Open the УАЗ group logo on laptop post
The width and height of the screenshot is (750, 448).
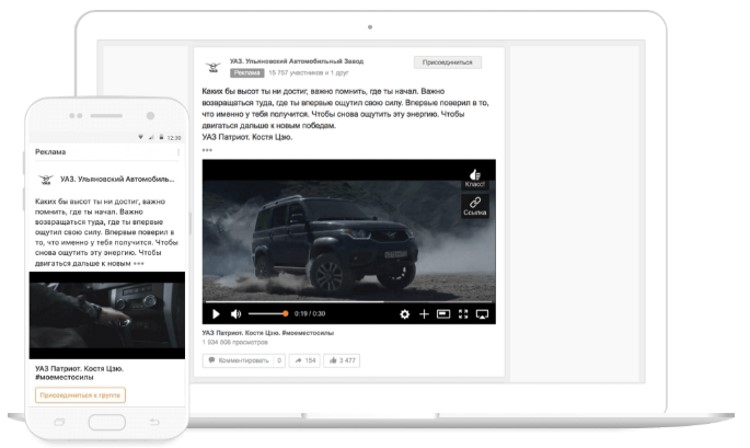pyautogui.click(x=213, y=67)
